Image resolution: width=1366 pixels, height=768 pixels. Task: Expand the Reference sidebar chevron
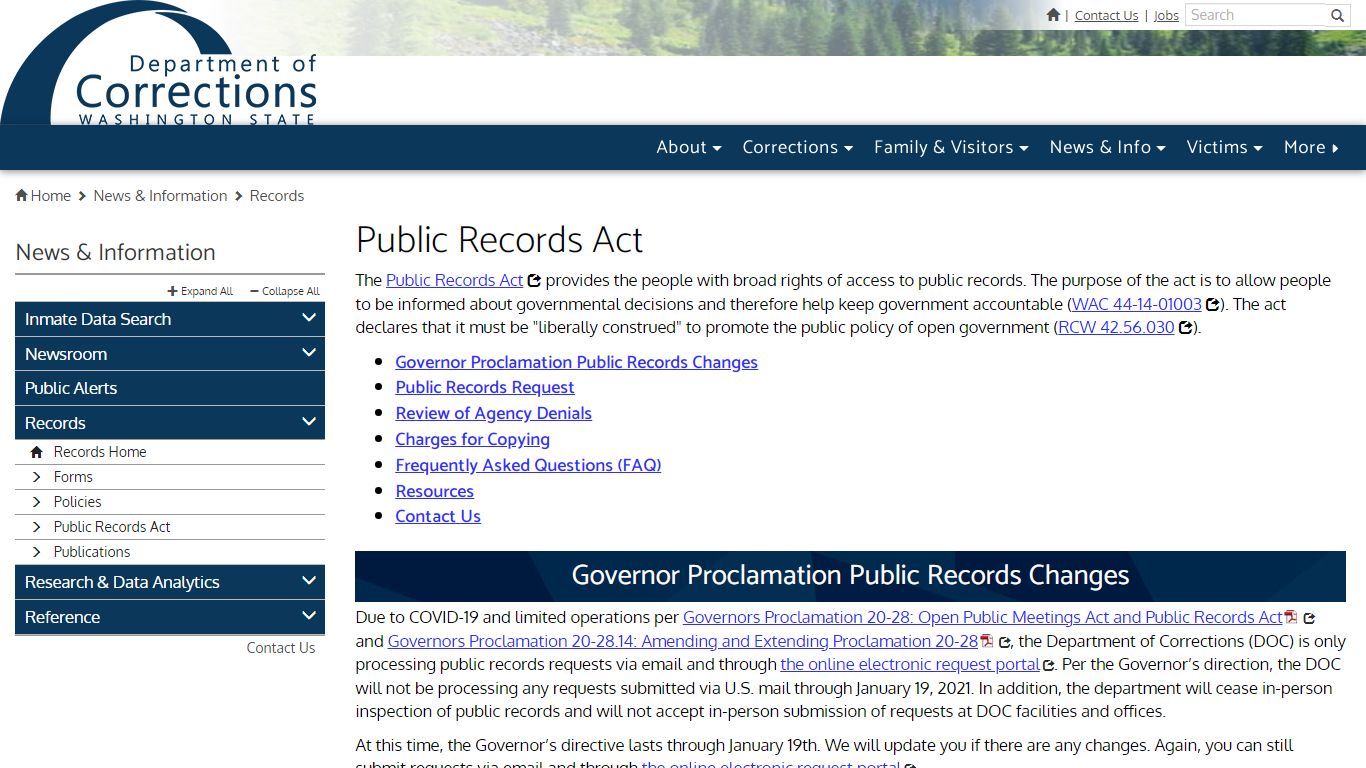pos(309,616)
